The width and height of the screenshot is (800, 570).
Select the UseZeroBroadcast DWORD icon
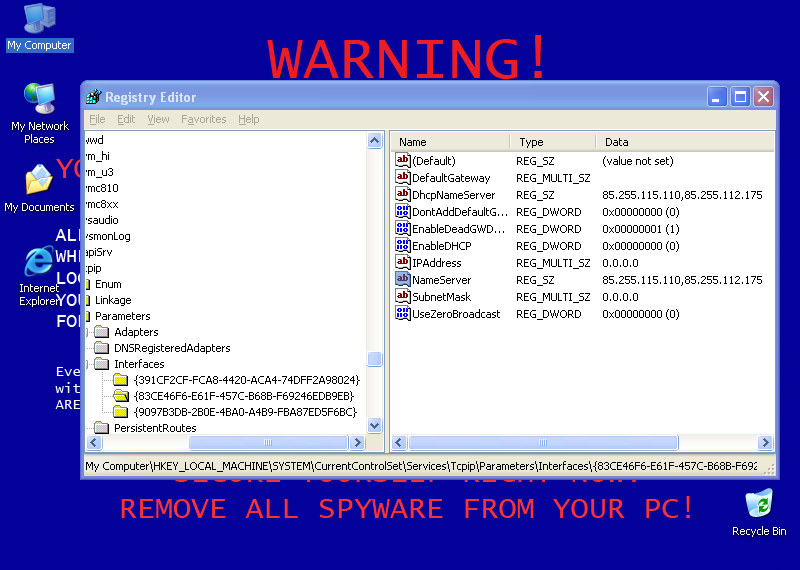click(x=403, y=313)
